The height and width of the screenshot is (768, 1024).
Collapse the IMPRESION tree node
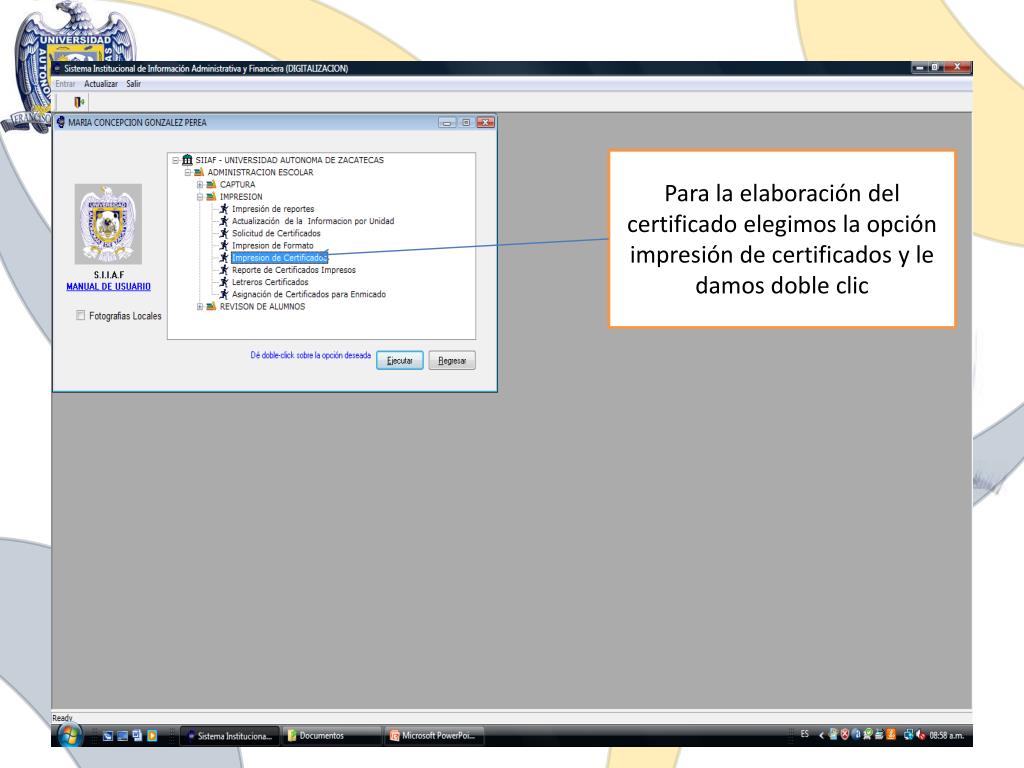[x=200, y=197]
